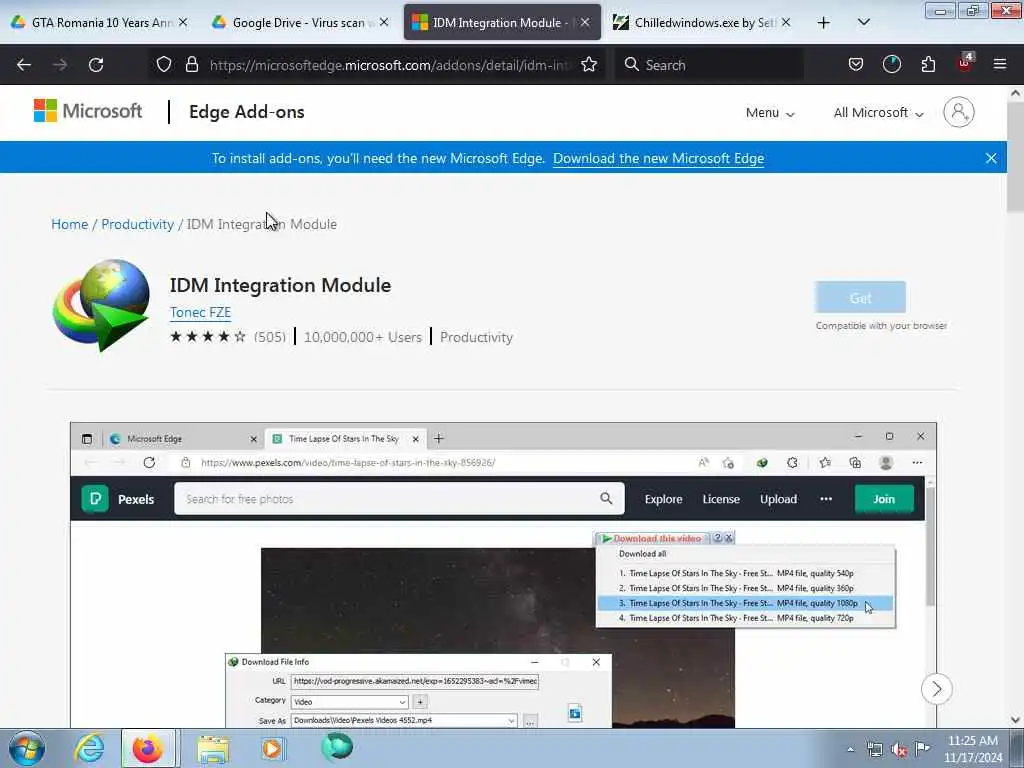Screen dimensions: 1024x768
Task: Click the star rating (505)
Action: 227,337
